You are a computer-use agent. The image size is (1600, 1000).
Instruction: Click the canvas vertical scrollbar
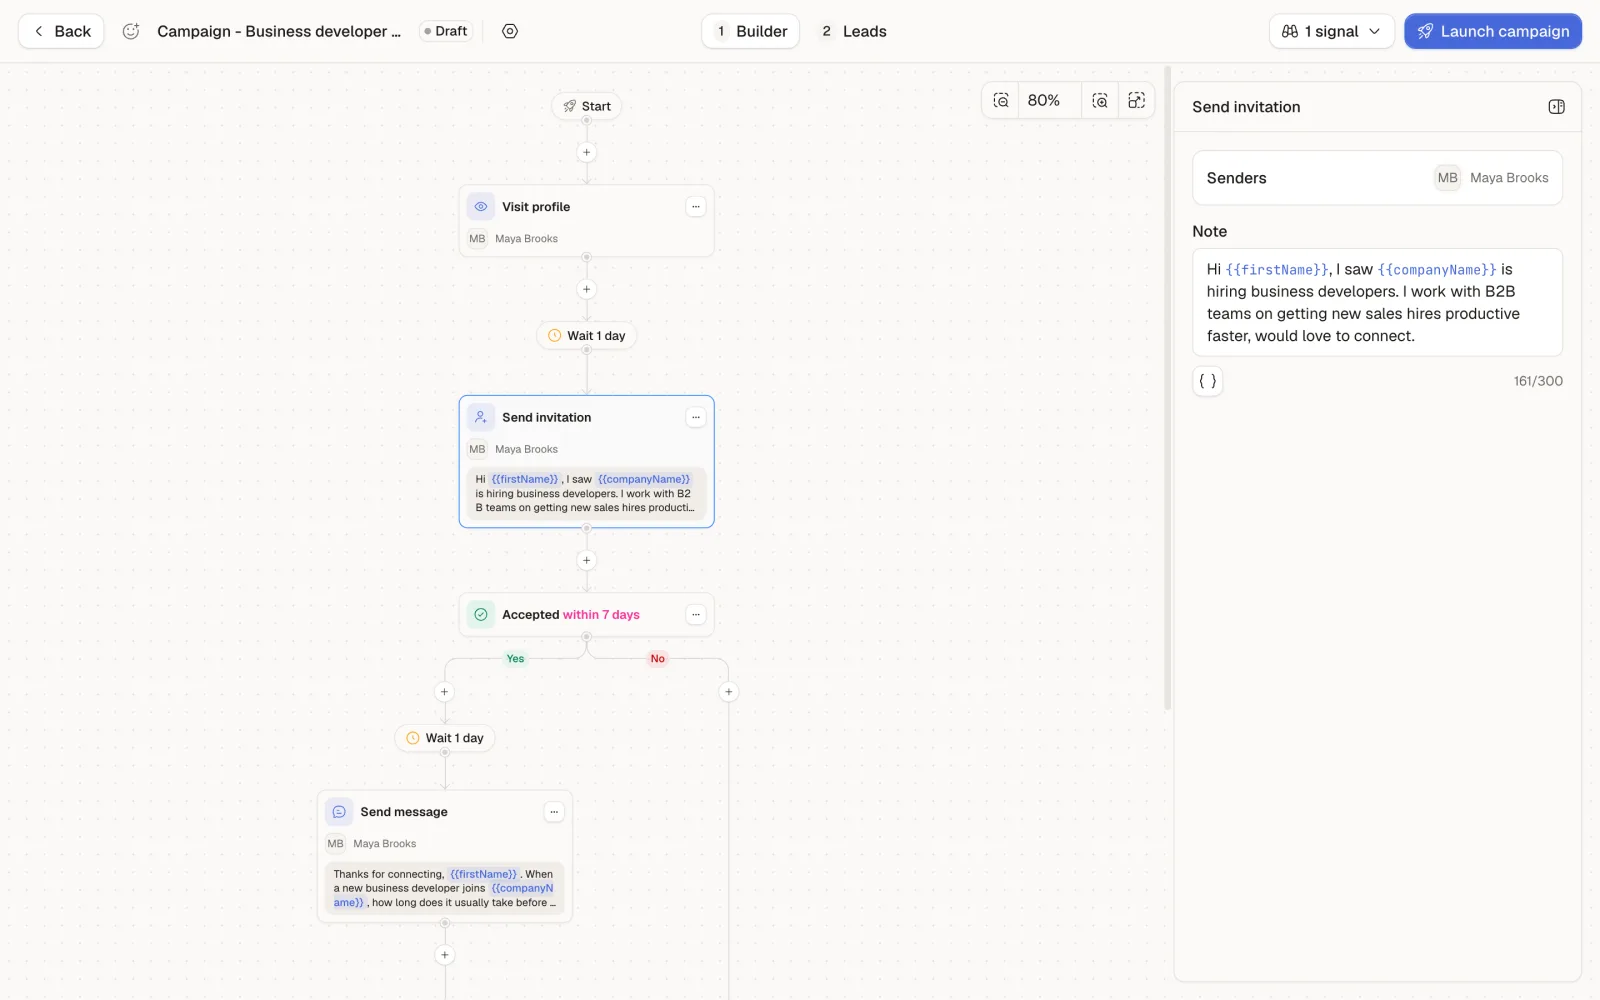(1167, 388)
